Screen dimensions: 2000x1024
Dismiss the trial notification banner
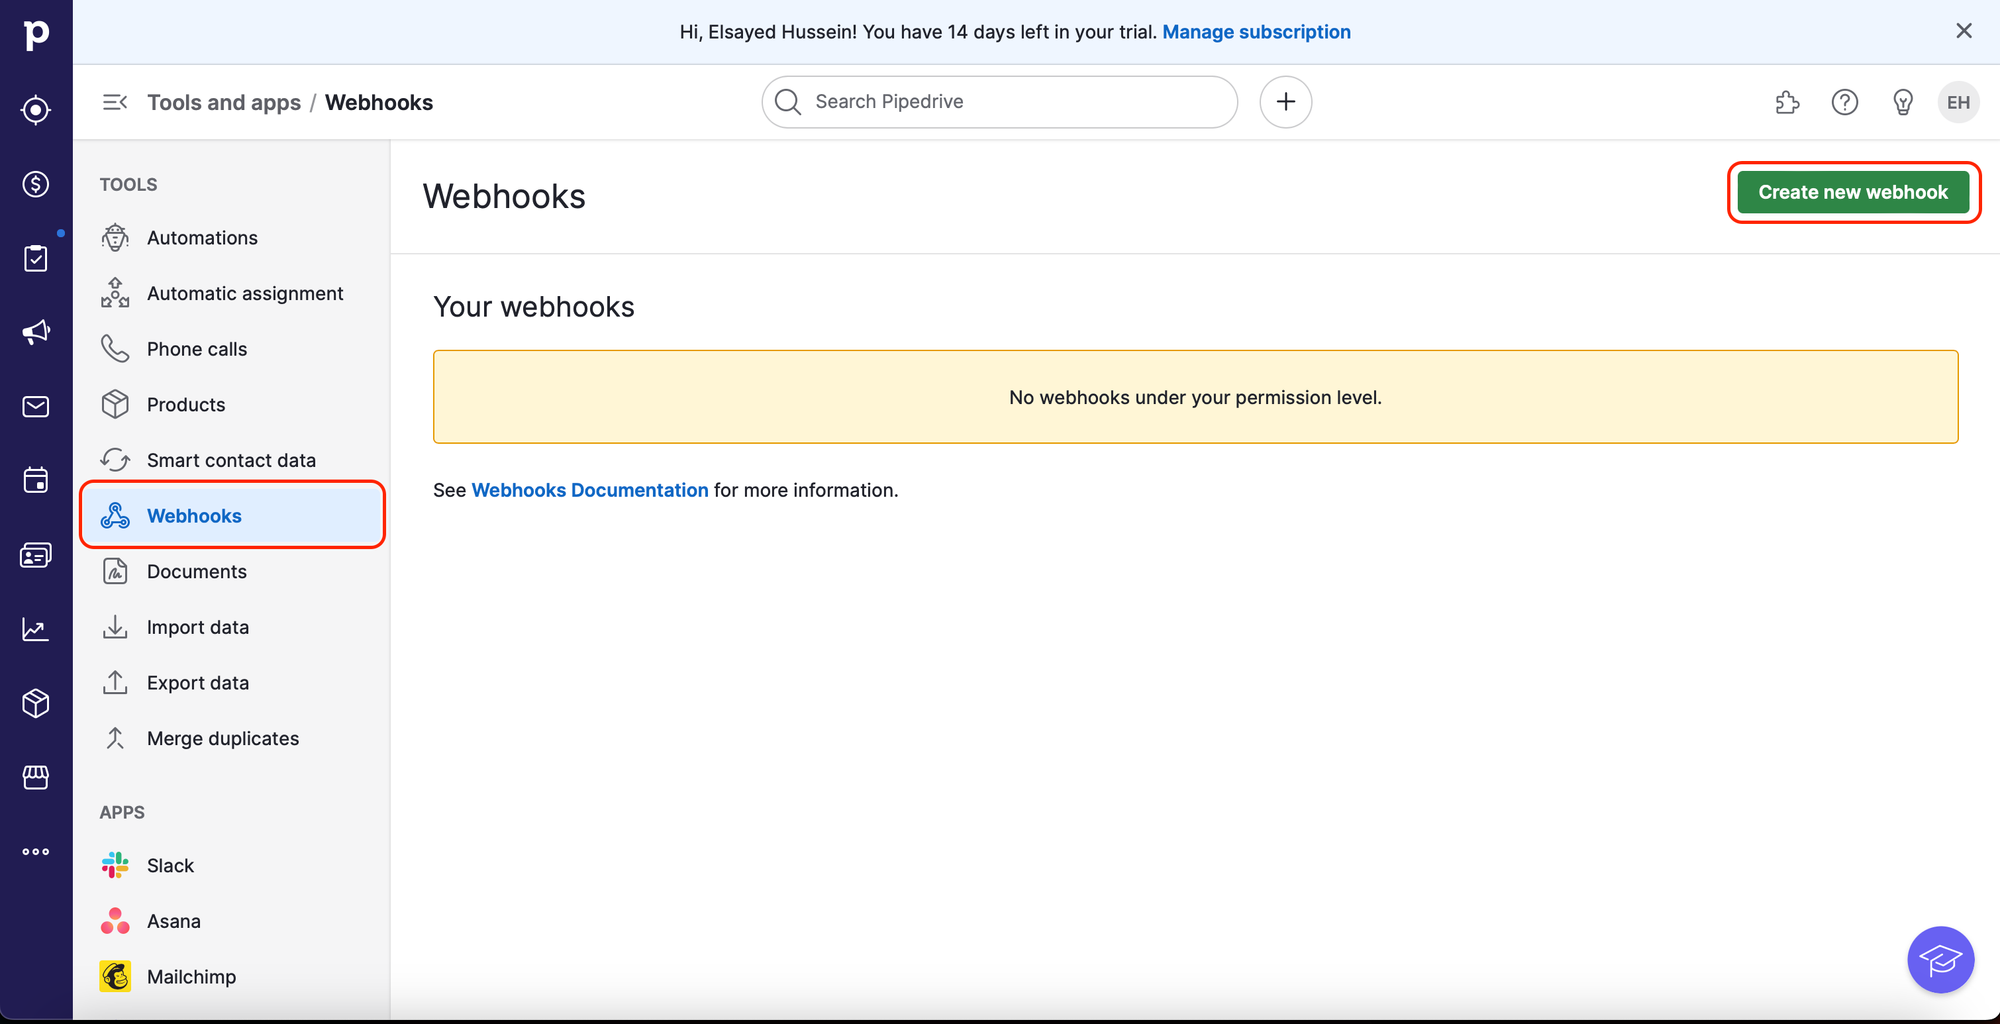pyautogui.click(x=1964, y=31)
